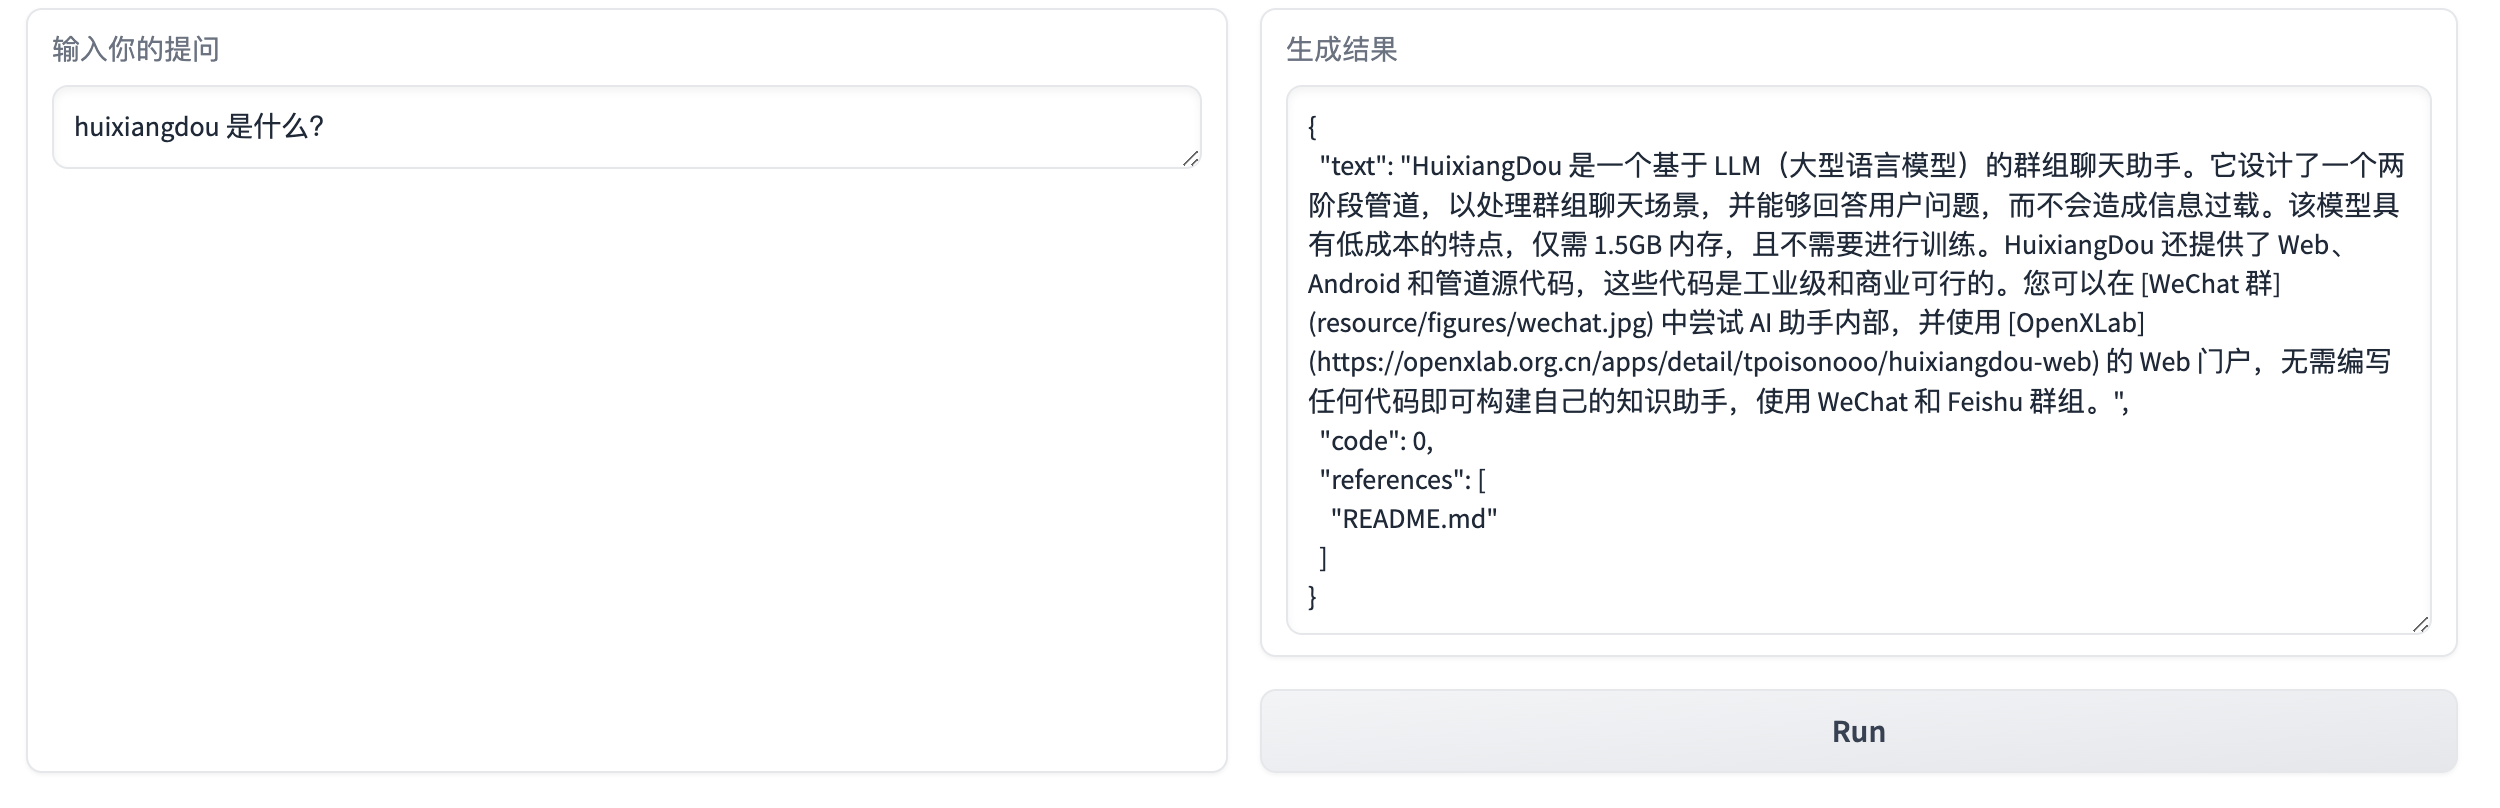Click the closing curly brace of the result

(1313, 597)
